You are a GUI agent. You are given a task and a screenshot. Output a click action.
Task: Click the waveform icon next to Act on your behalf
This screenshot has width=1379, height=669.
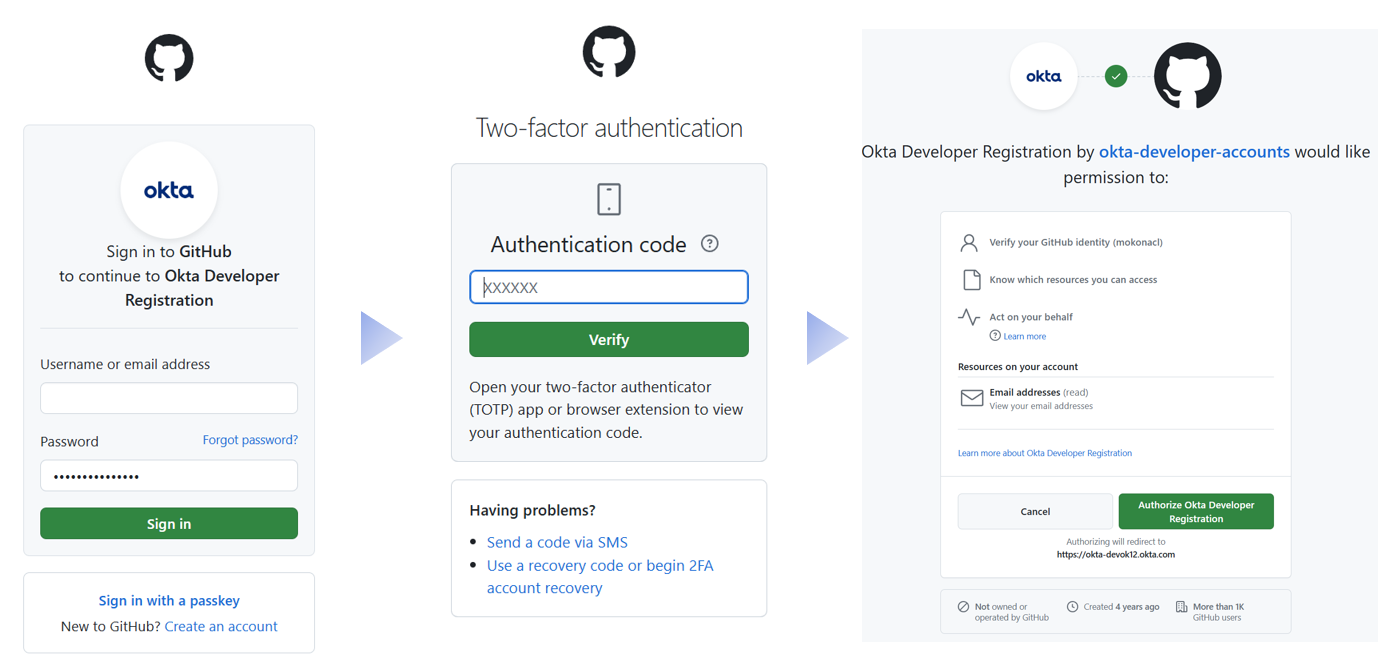pyautogui.click(x=968, y=316)
